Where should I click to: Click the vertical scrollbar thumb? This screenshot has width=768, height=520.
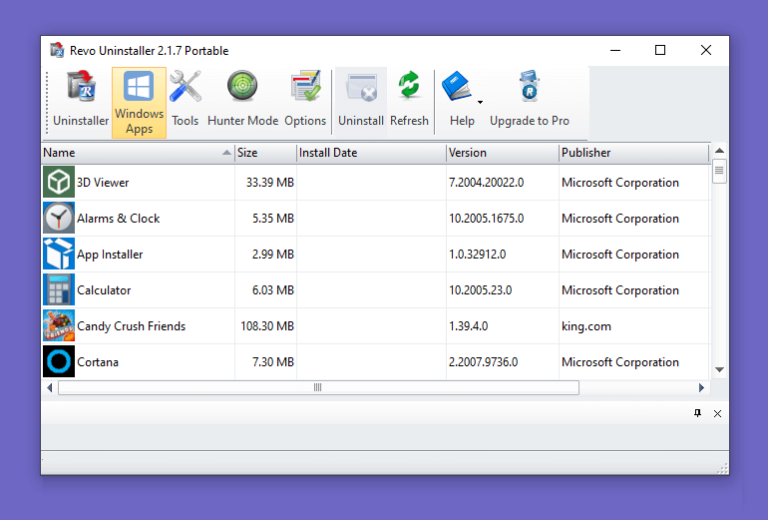[x=719, y=170]
